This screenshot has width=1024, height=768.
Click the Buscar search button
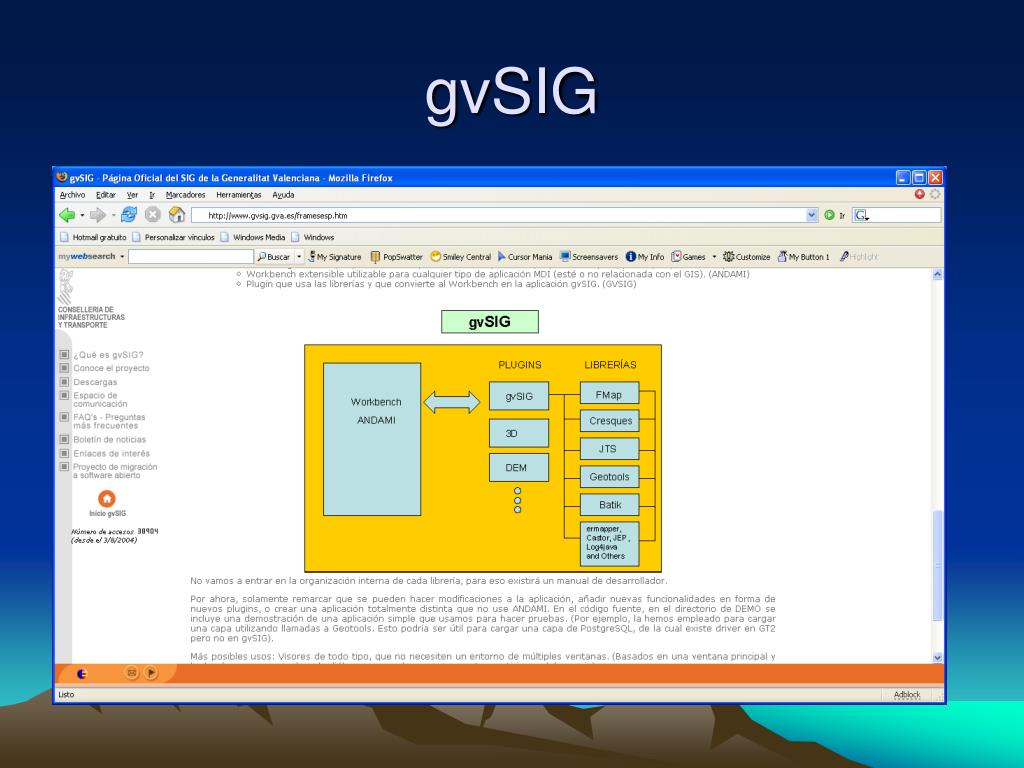[x=274, y=257]
